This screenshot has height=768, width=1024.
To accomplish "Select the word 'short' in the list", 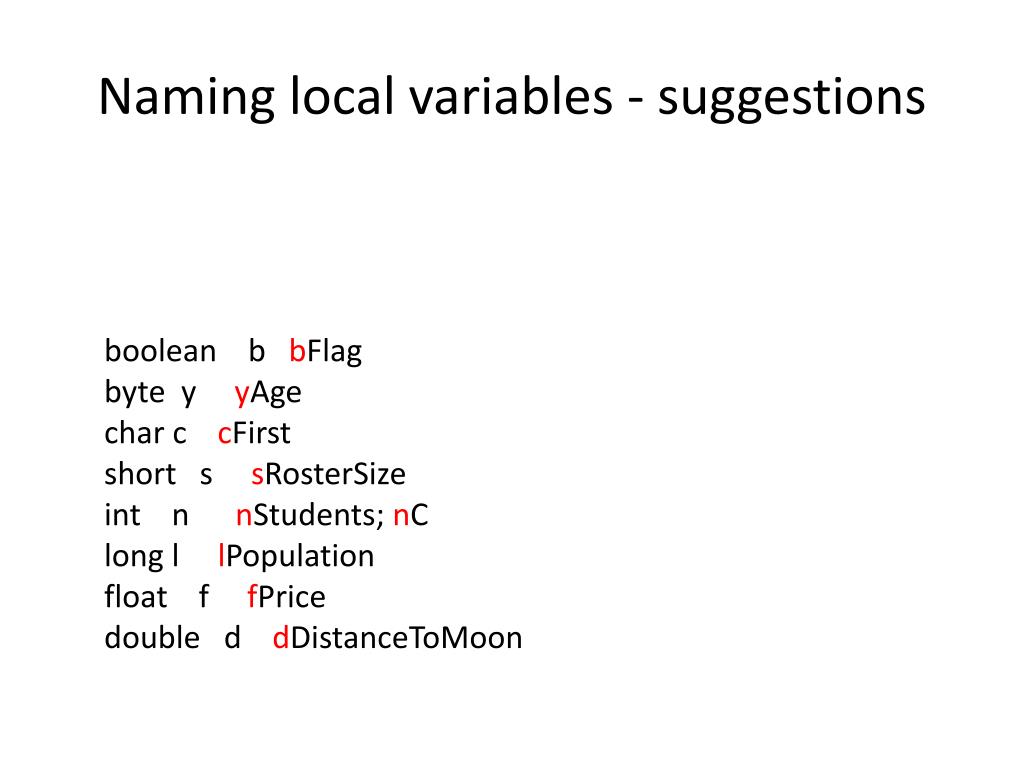I will point(140,475).
